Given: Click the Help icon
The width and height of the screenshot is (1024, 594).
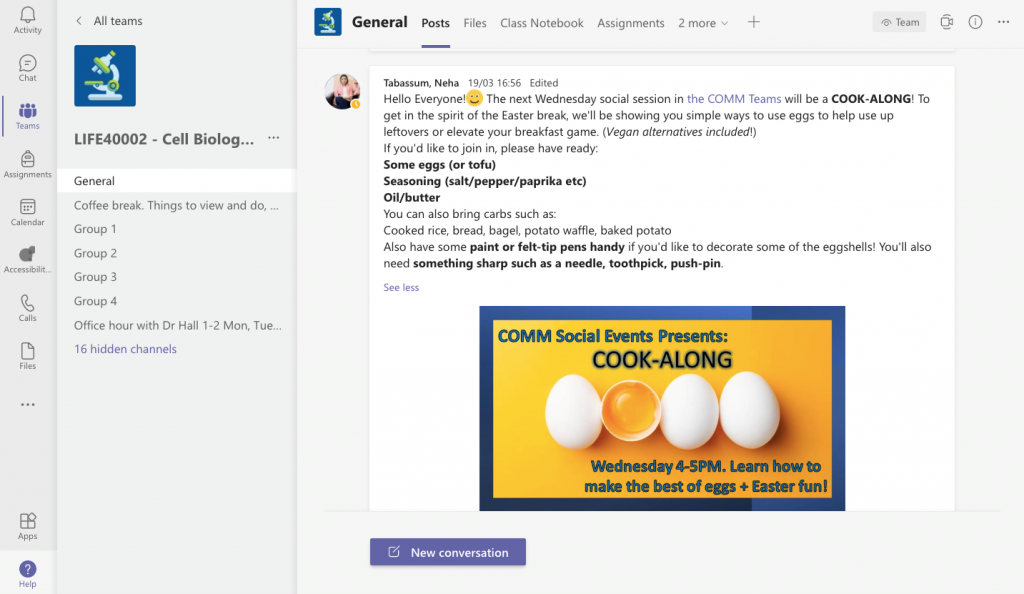Looking at the screenshot, I should pos(27,573).
